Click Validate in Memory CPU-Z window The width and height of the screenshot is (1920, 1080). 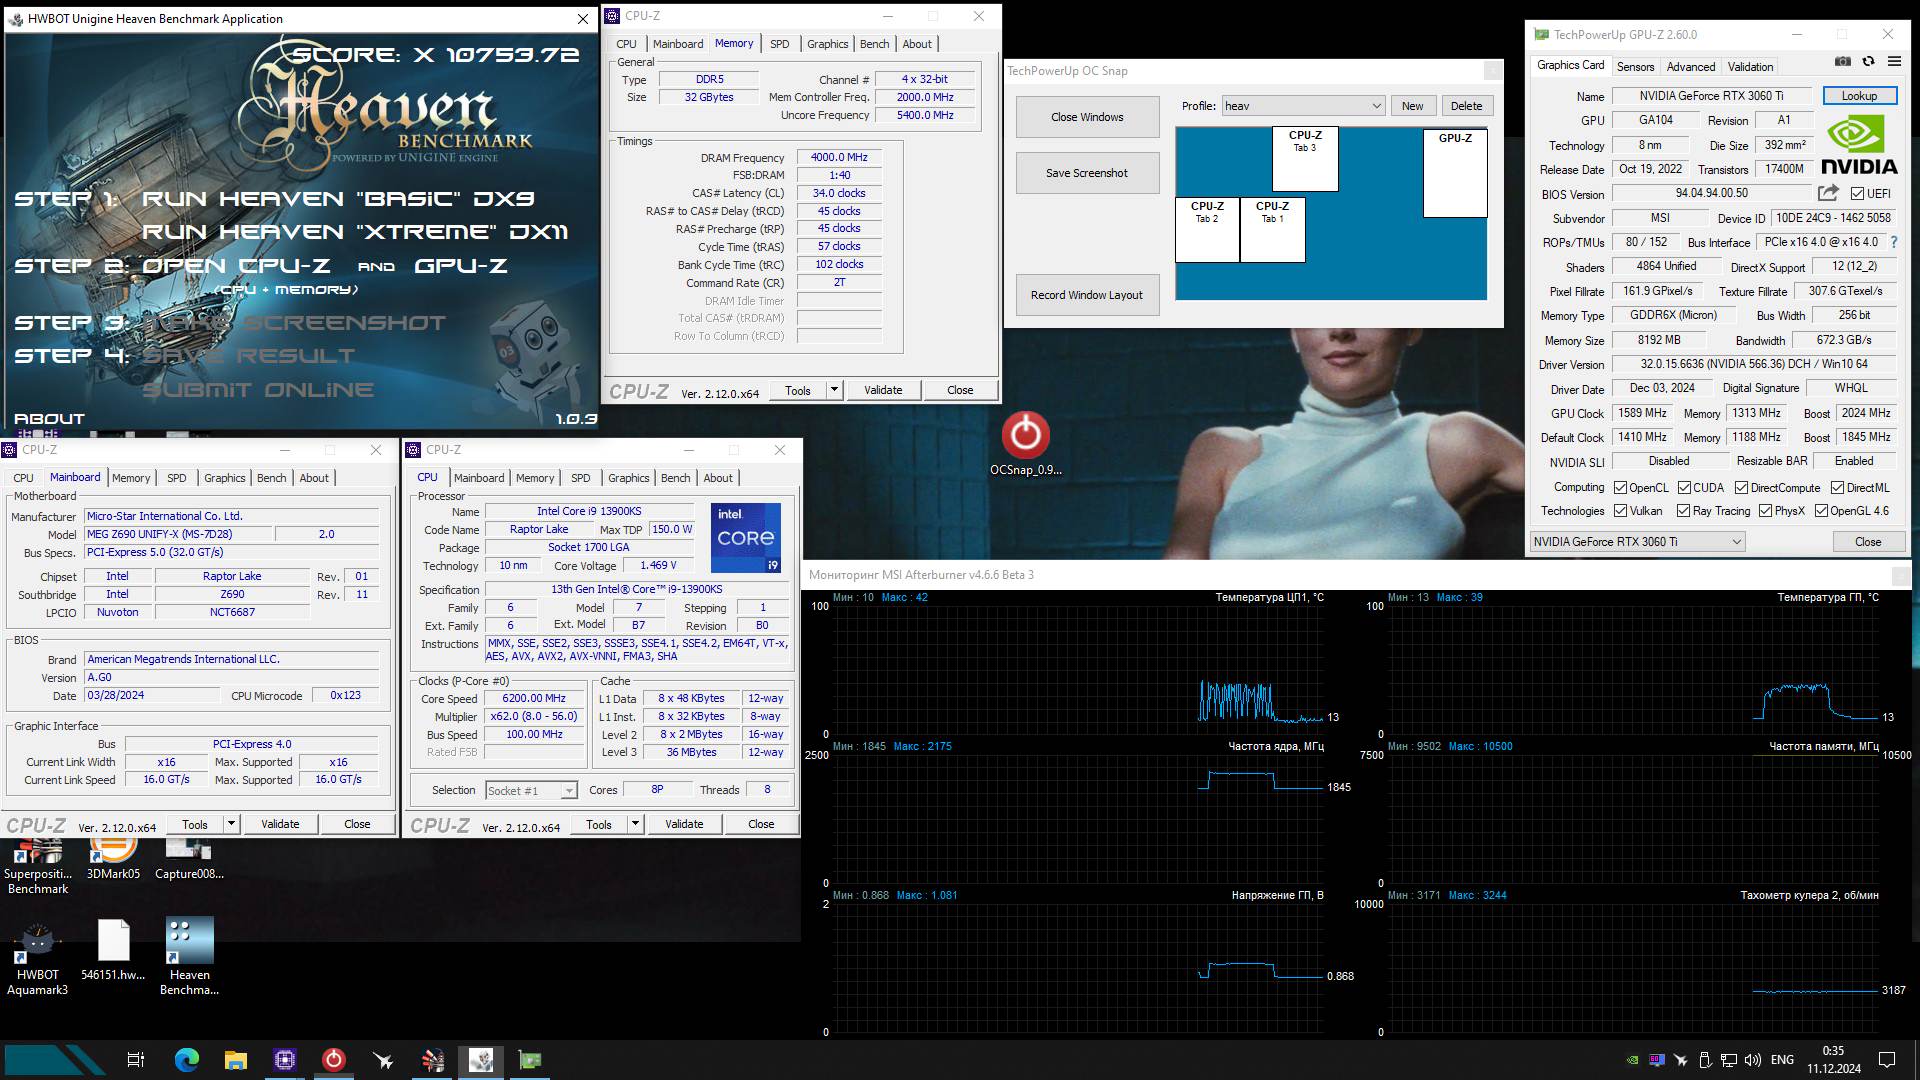click(883, 390)
